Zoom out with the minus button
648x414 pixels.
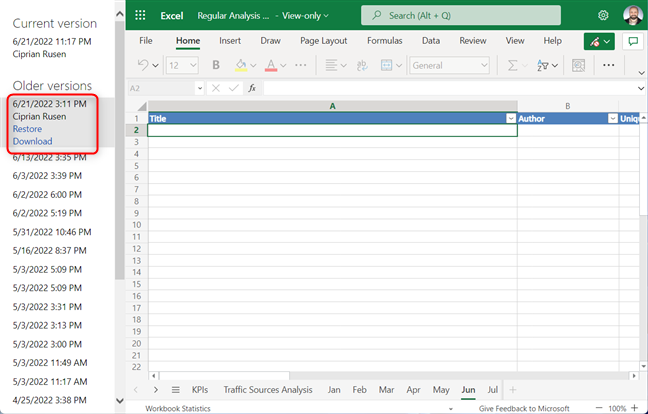(x=599, y=408)
